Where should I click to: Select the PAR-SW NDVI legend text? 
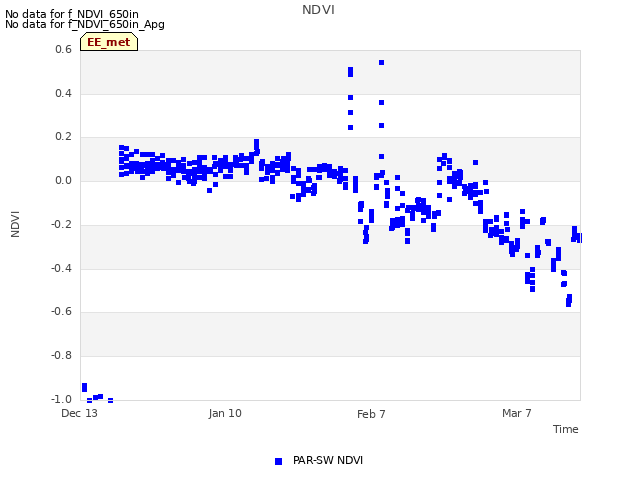(328, 460)
